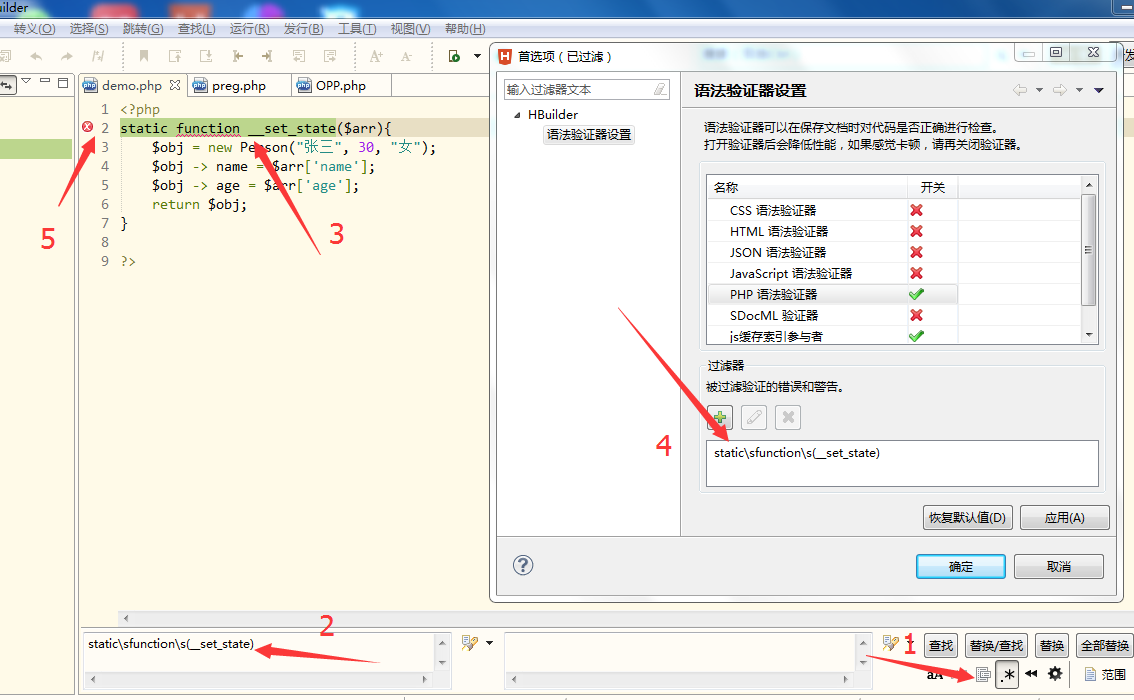1134x700 pixels.
Task: Click the edit filter pencil icon
Action: pos(754,417)
